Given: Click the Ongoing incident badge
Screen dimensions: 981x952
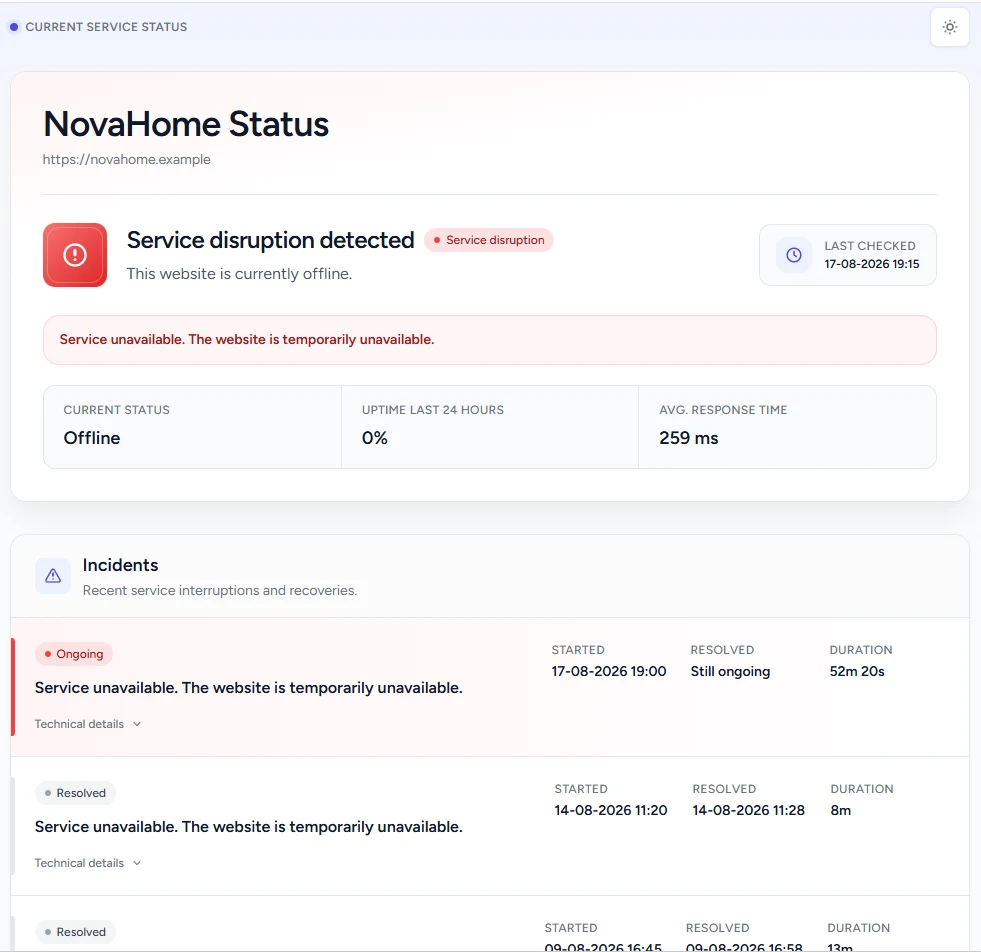Looking at the screenshot, I should [74, 654].
